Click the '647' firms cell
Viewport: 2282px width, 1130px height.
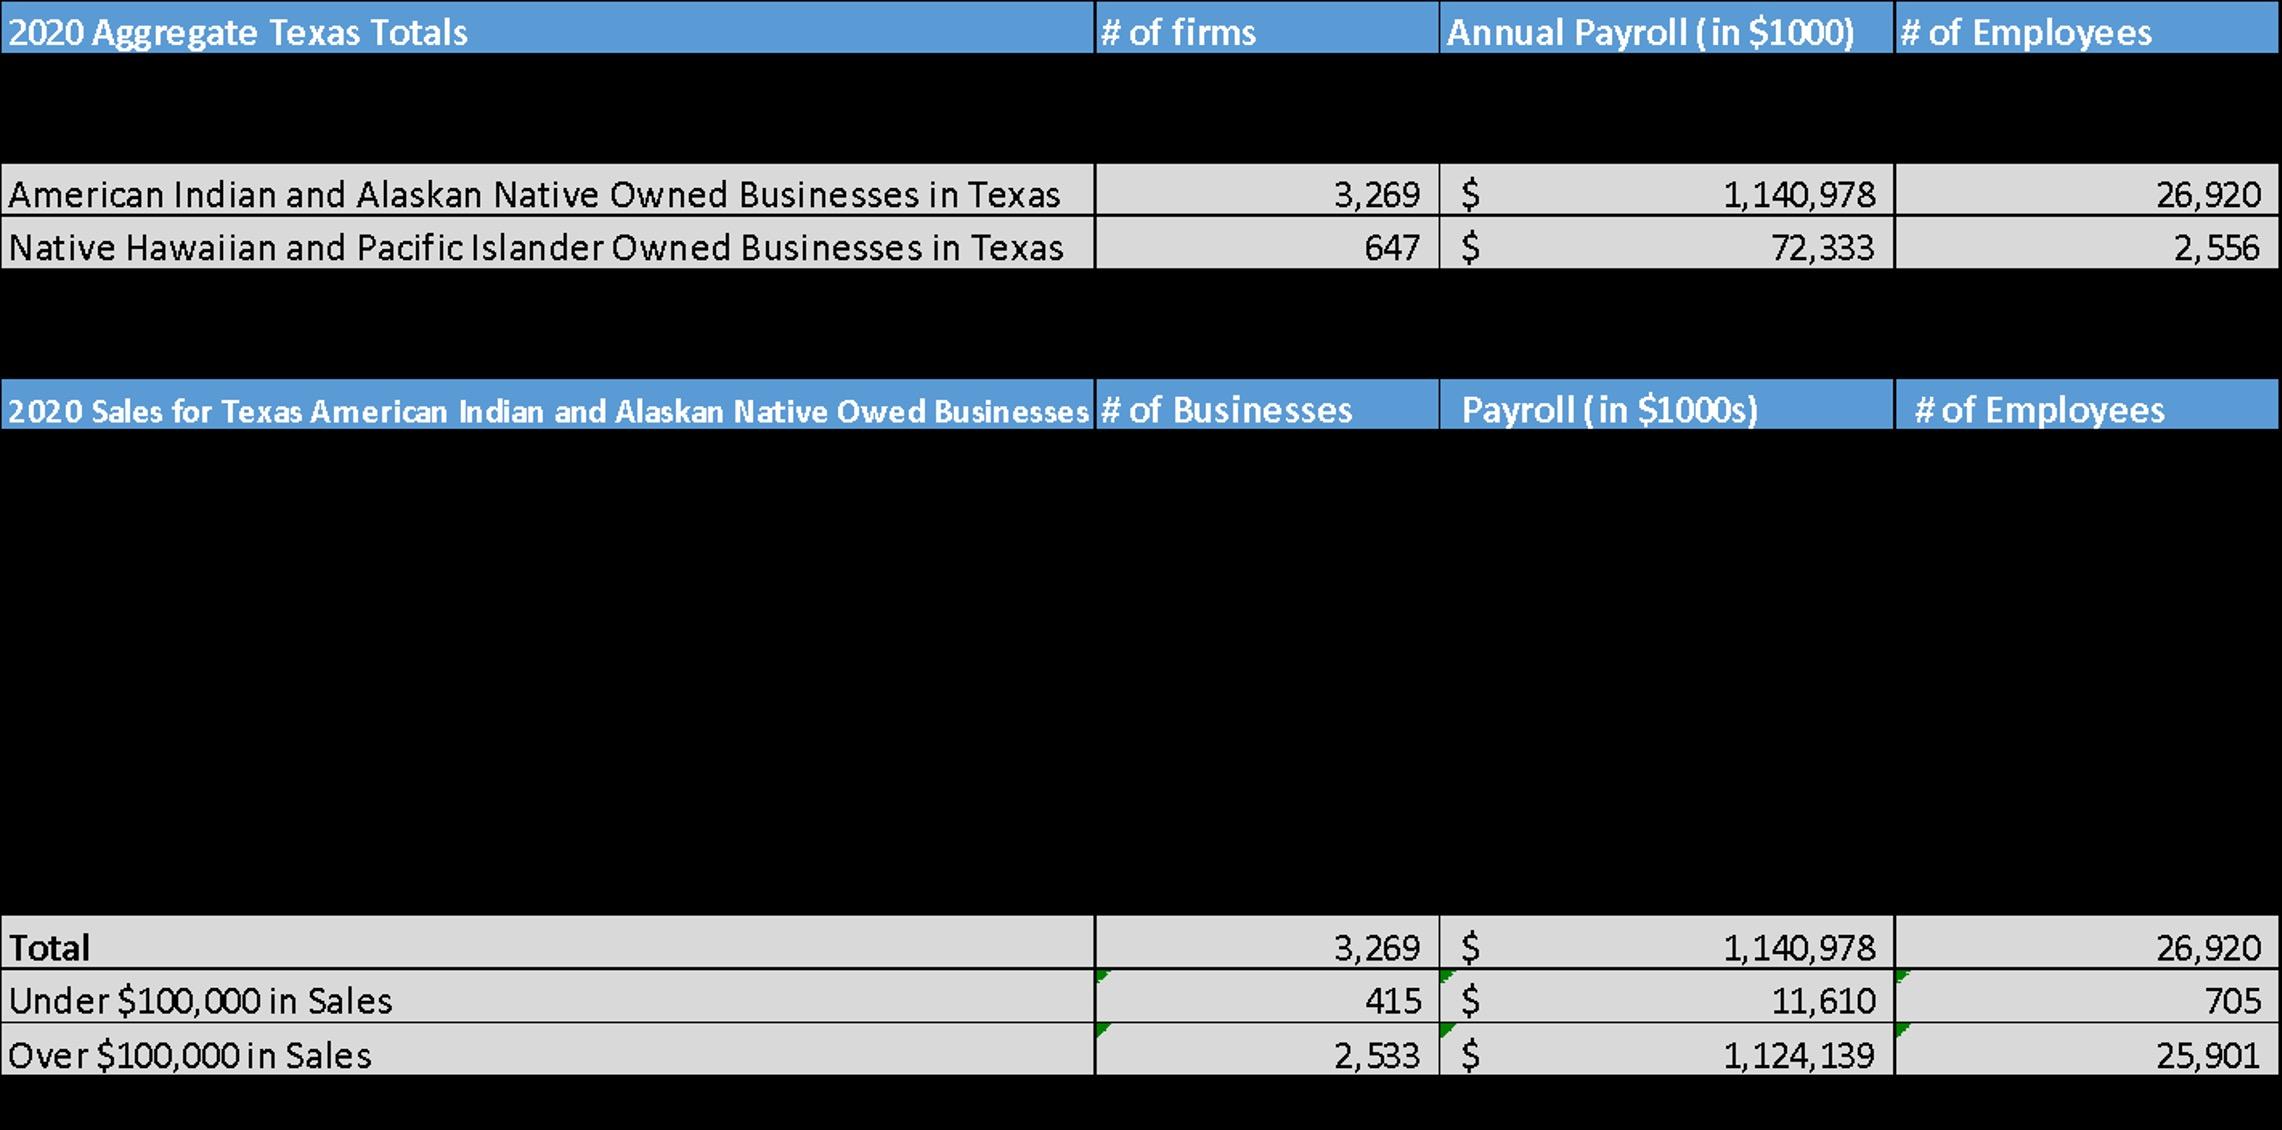1267,244
